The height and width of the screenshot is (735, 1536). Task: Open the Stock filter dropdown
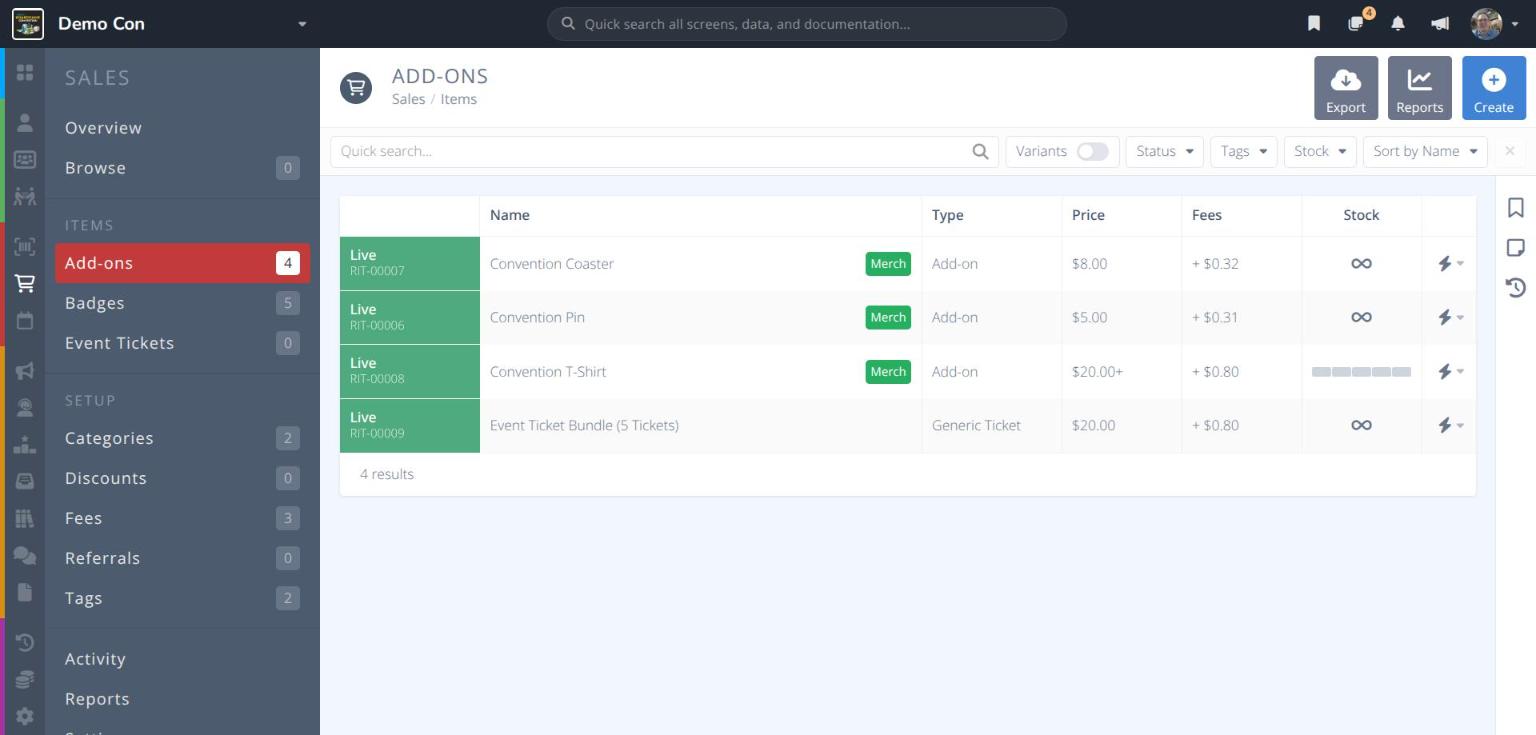[x=1320, y=152]
